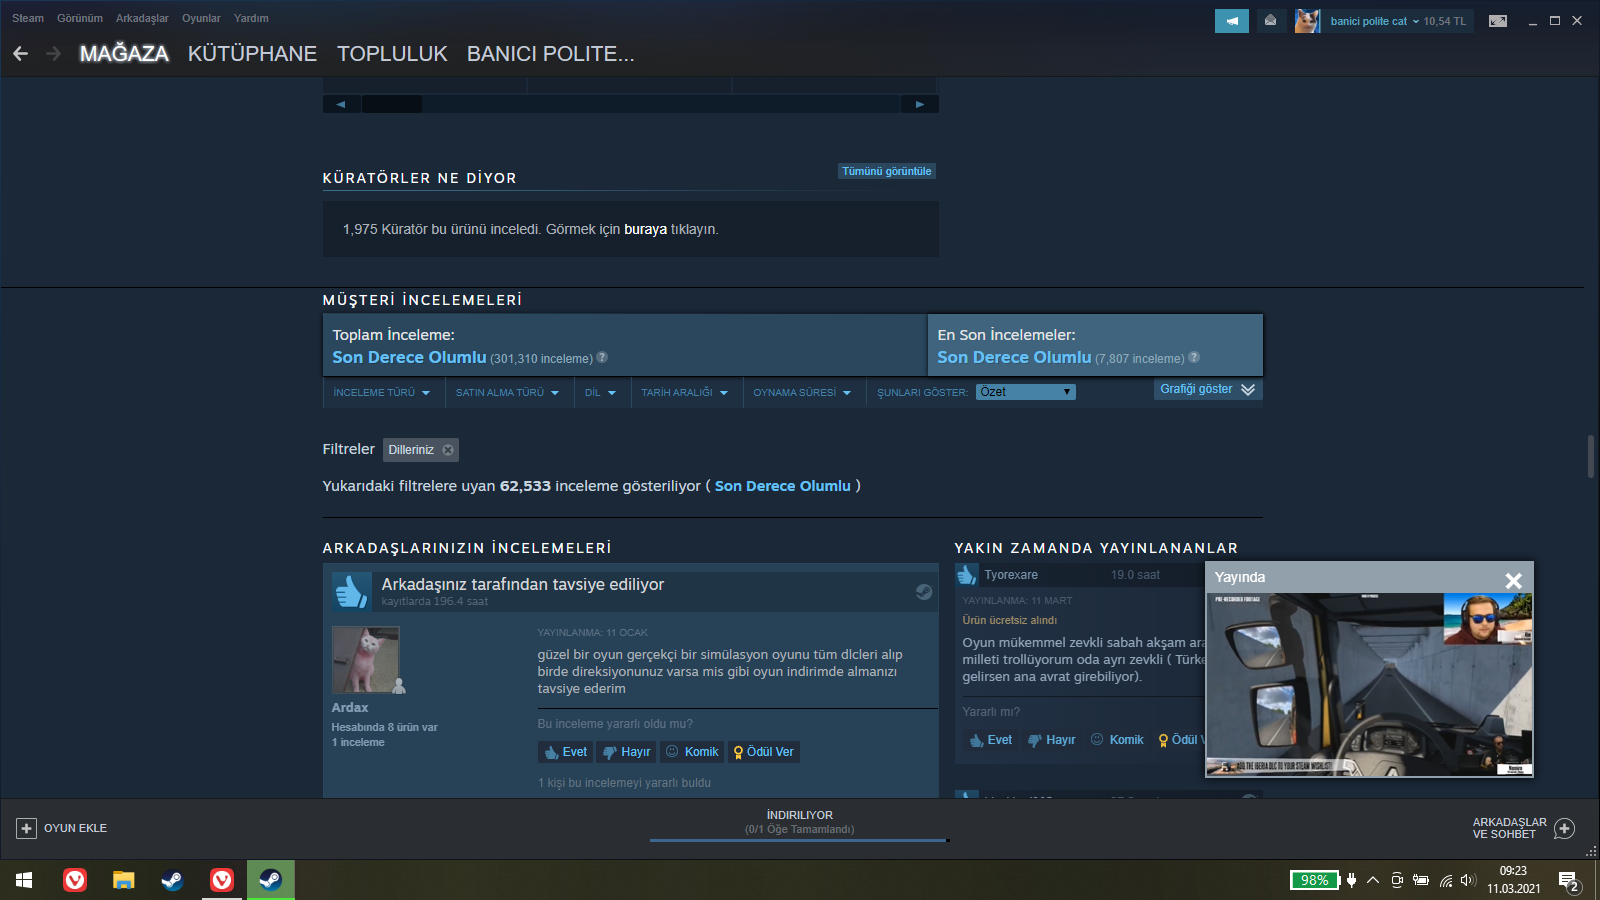Open the Steam announcements megaphone icon
Image resolution: width=1600 pixels, height=900 pixels.
pos(1232,21)
